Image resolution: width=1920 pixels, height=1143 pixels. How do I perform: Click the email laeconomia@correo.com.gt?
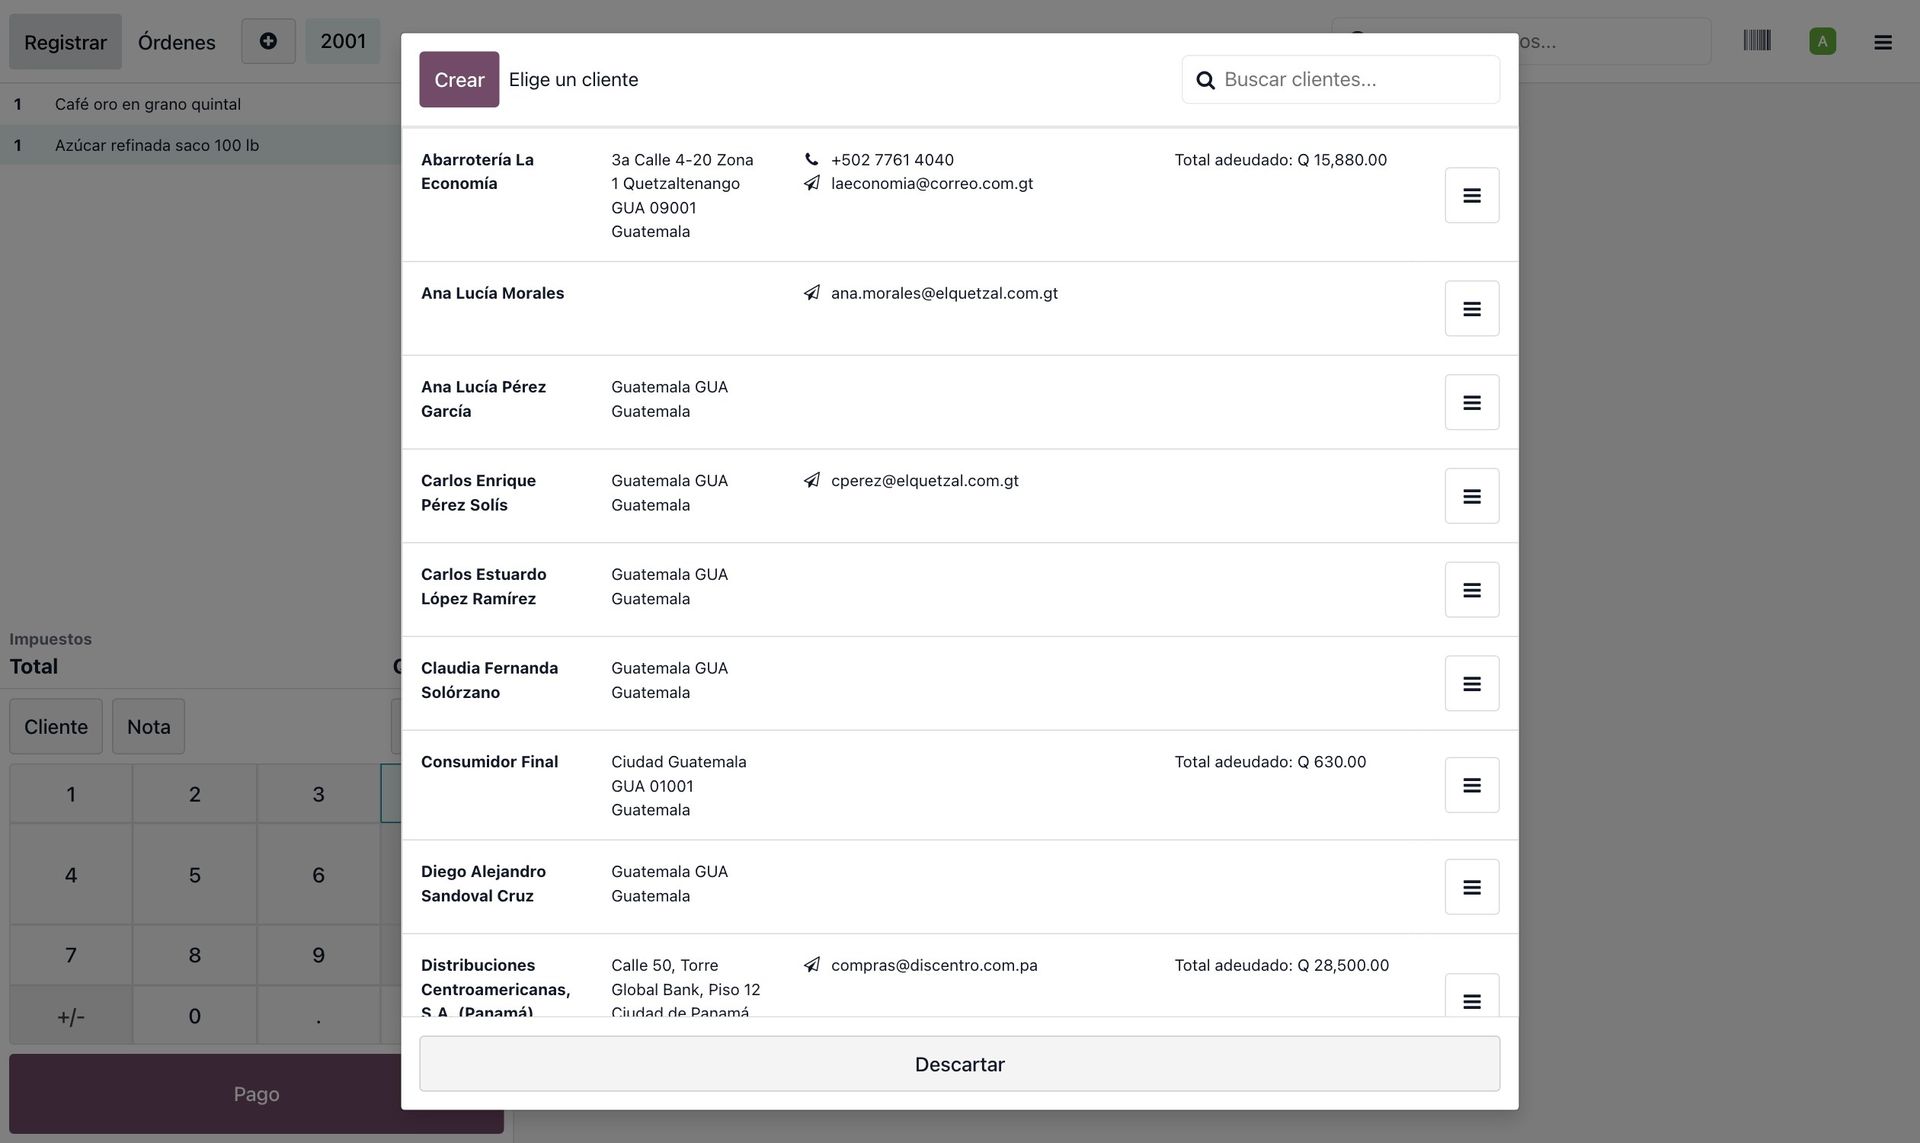[932, 184]
